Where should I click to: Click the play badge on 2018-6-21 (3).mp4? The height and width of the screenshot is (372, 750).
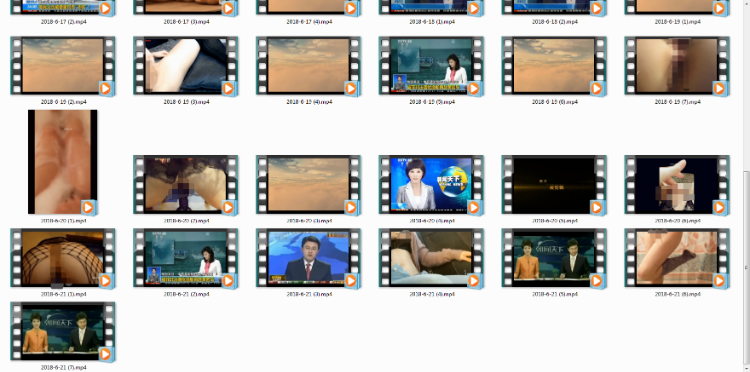coord(351,281)
